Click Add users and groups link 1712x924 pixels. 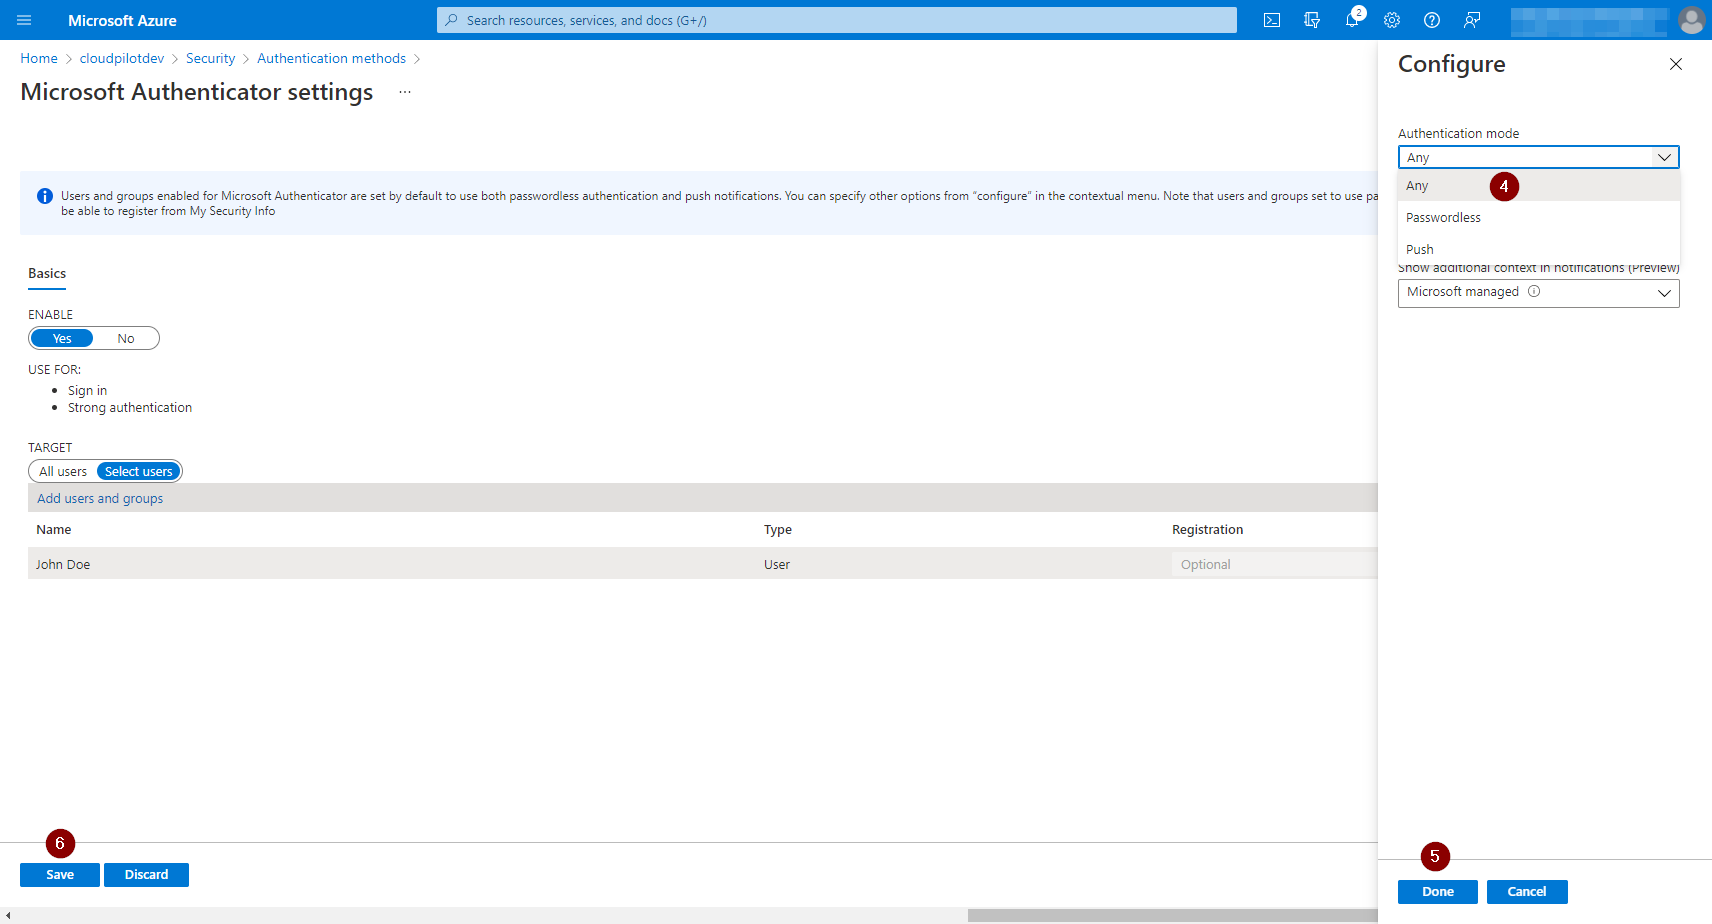(100, 499)
